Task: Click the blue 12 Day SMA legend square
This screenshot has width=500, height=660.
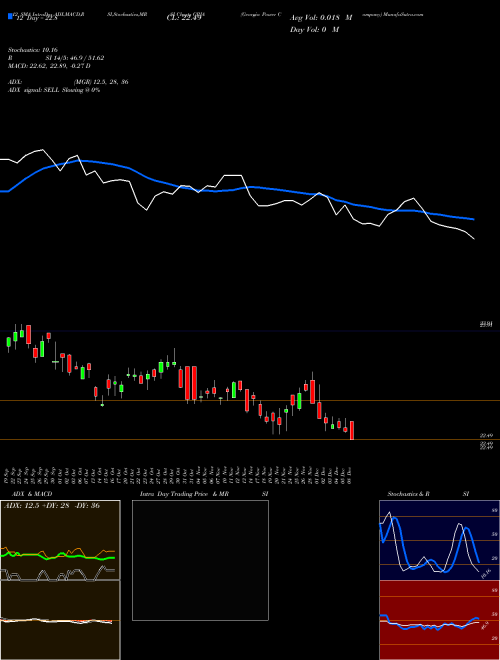Action: (x=10, y=17)
